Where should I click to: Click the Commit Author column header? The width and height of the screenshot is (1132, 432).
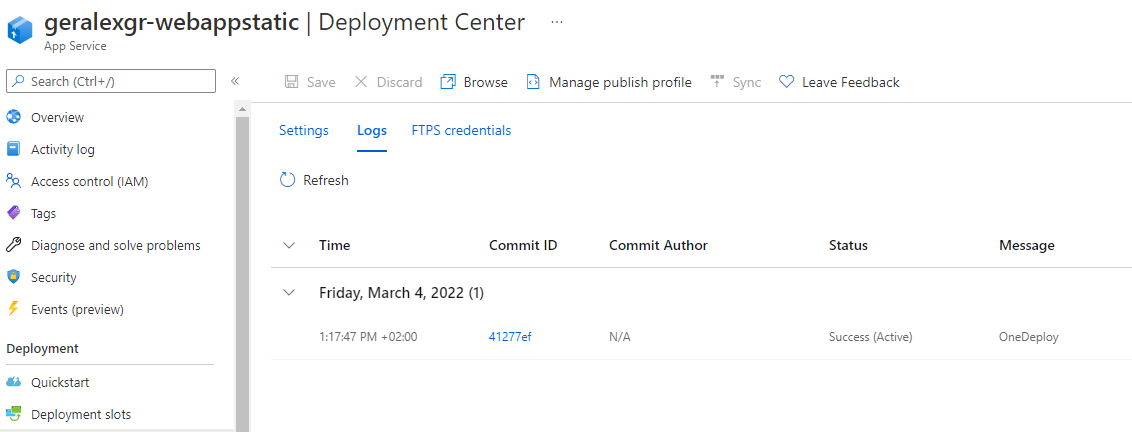tap(658, 246)
